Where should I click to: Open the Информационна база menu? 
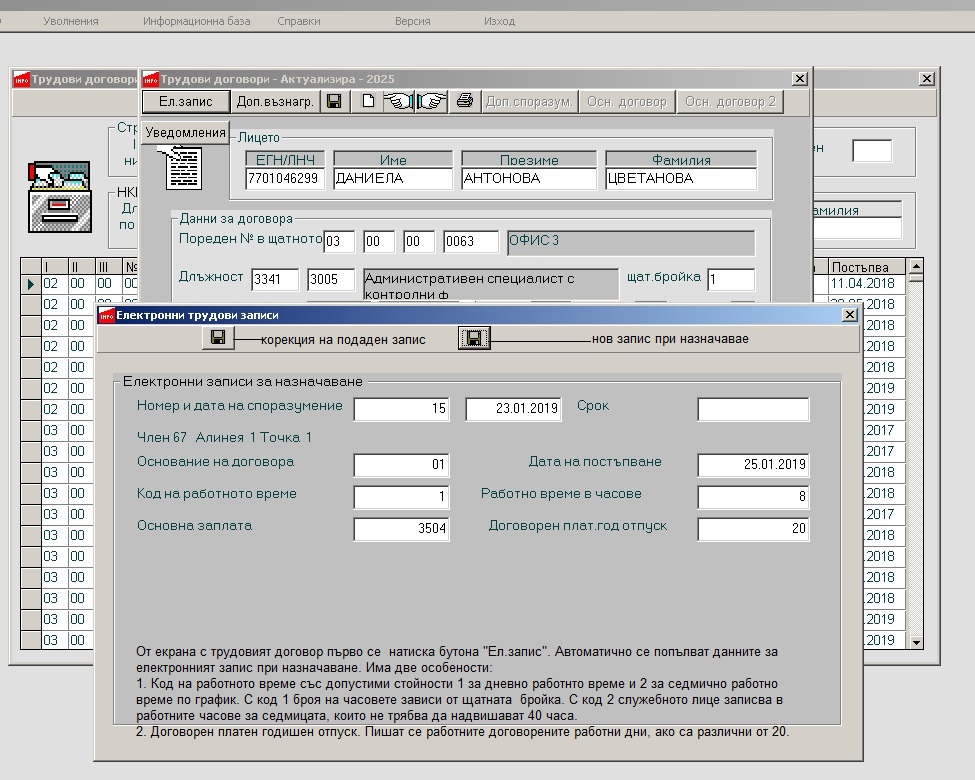pyautogui.click(x=196, y=21)
